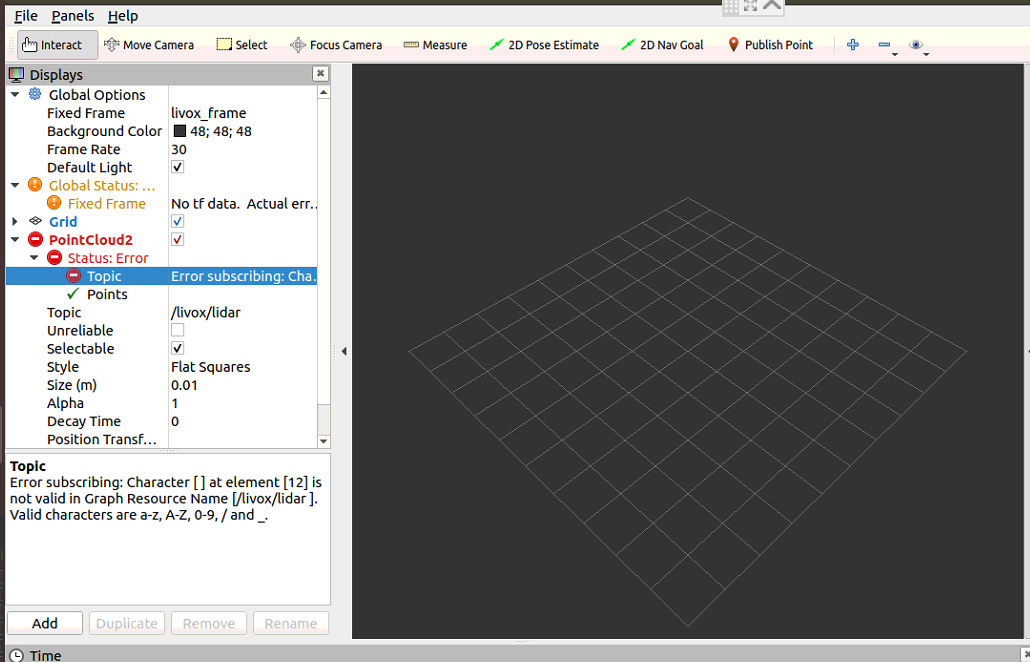Toggle the Default Light checkbox

(176, 166)
